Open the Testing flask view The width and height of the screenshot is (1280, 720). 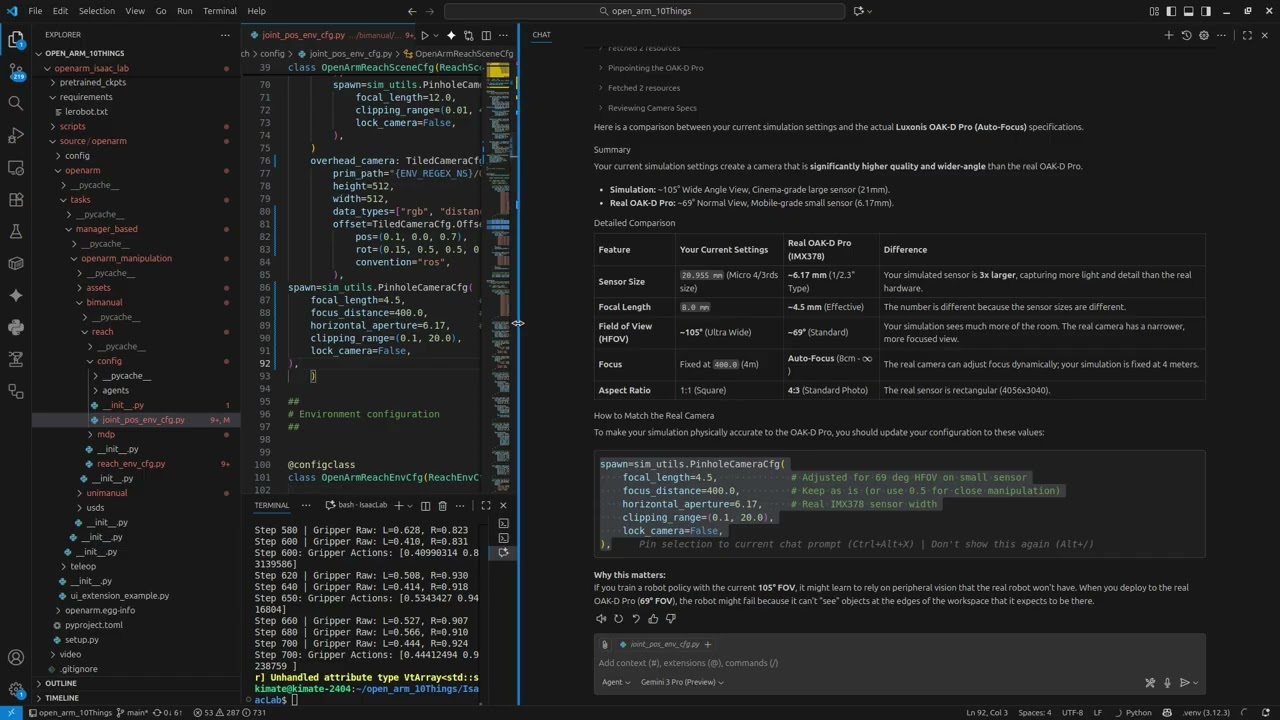16,231
